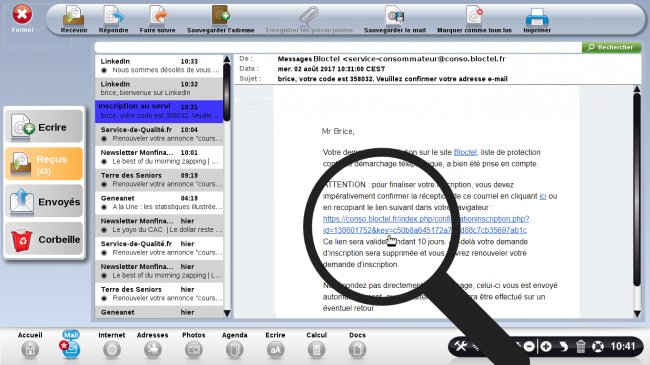Click Sauvegarder le mail icon
Image resolution: width=650 pixels, height=365 pixels.
click(x=395, y=17)
